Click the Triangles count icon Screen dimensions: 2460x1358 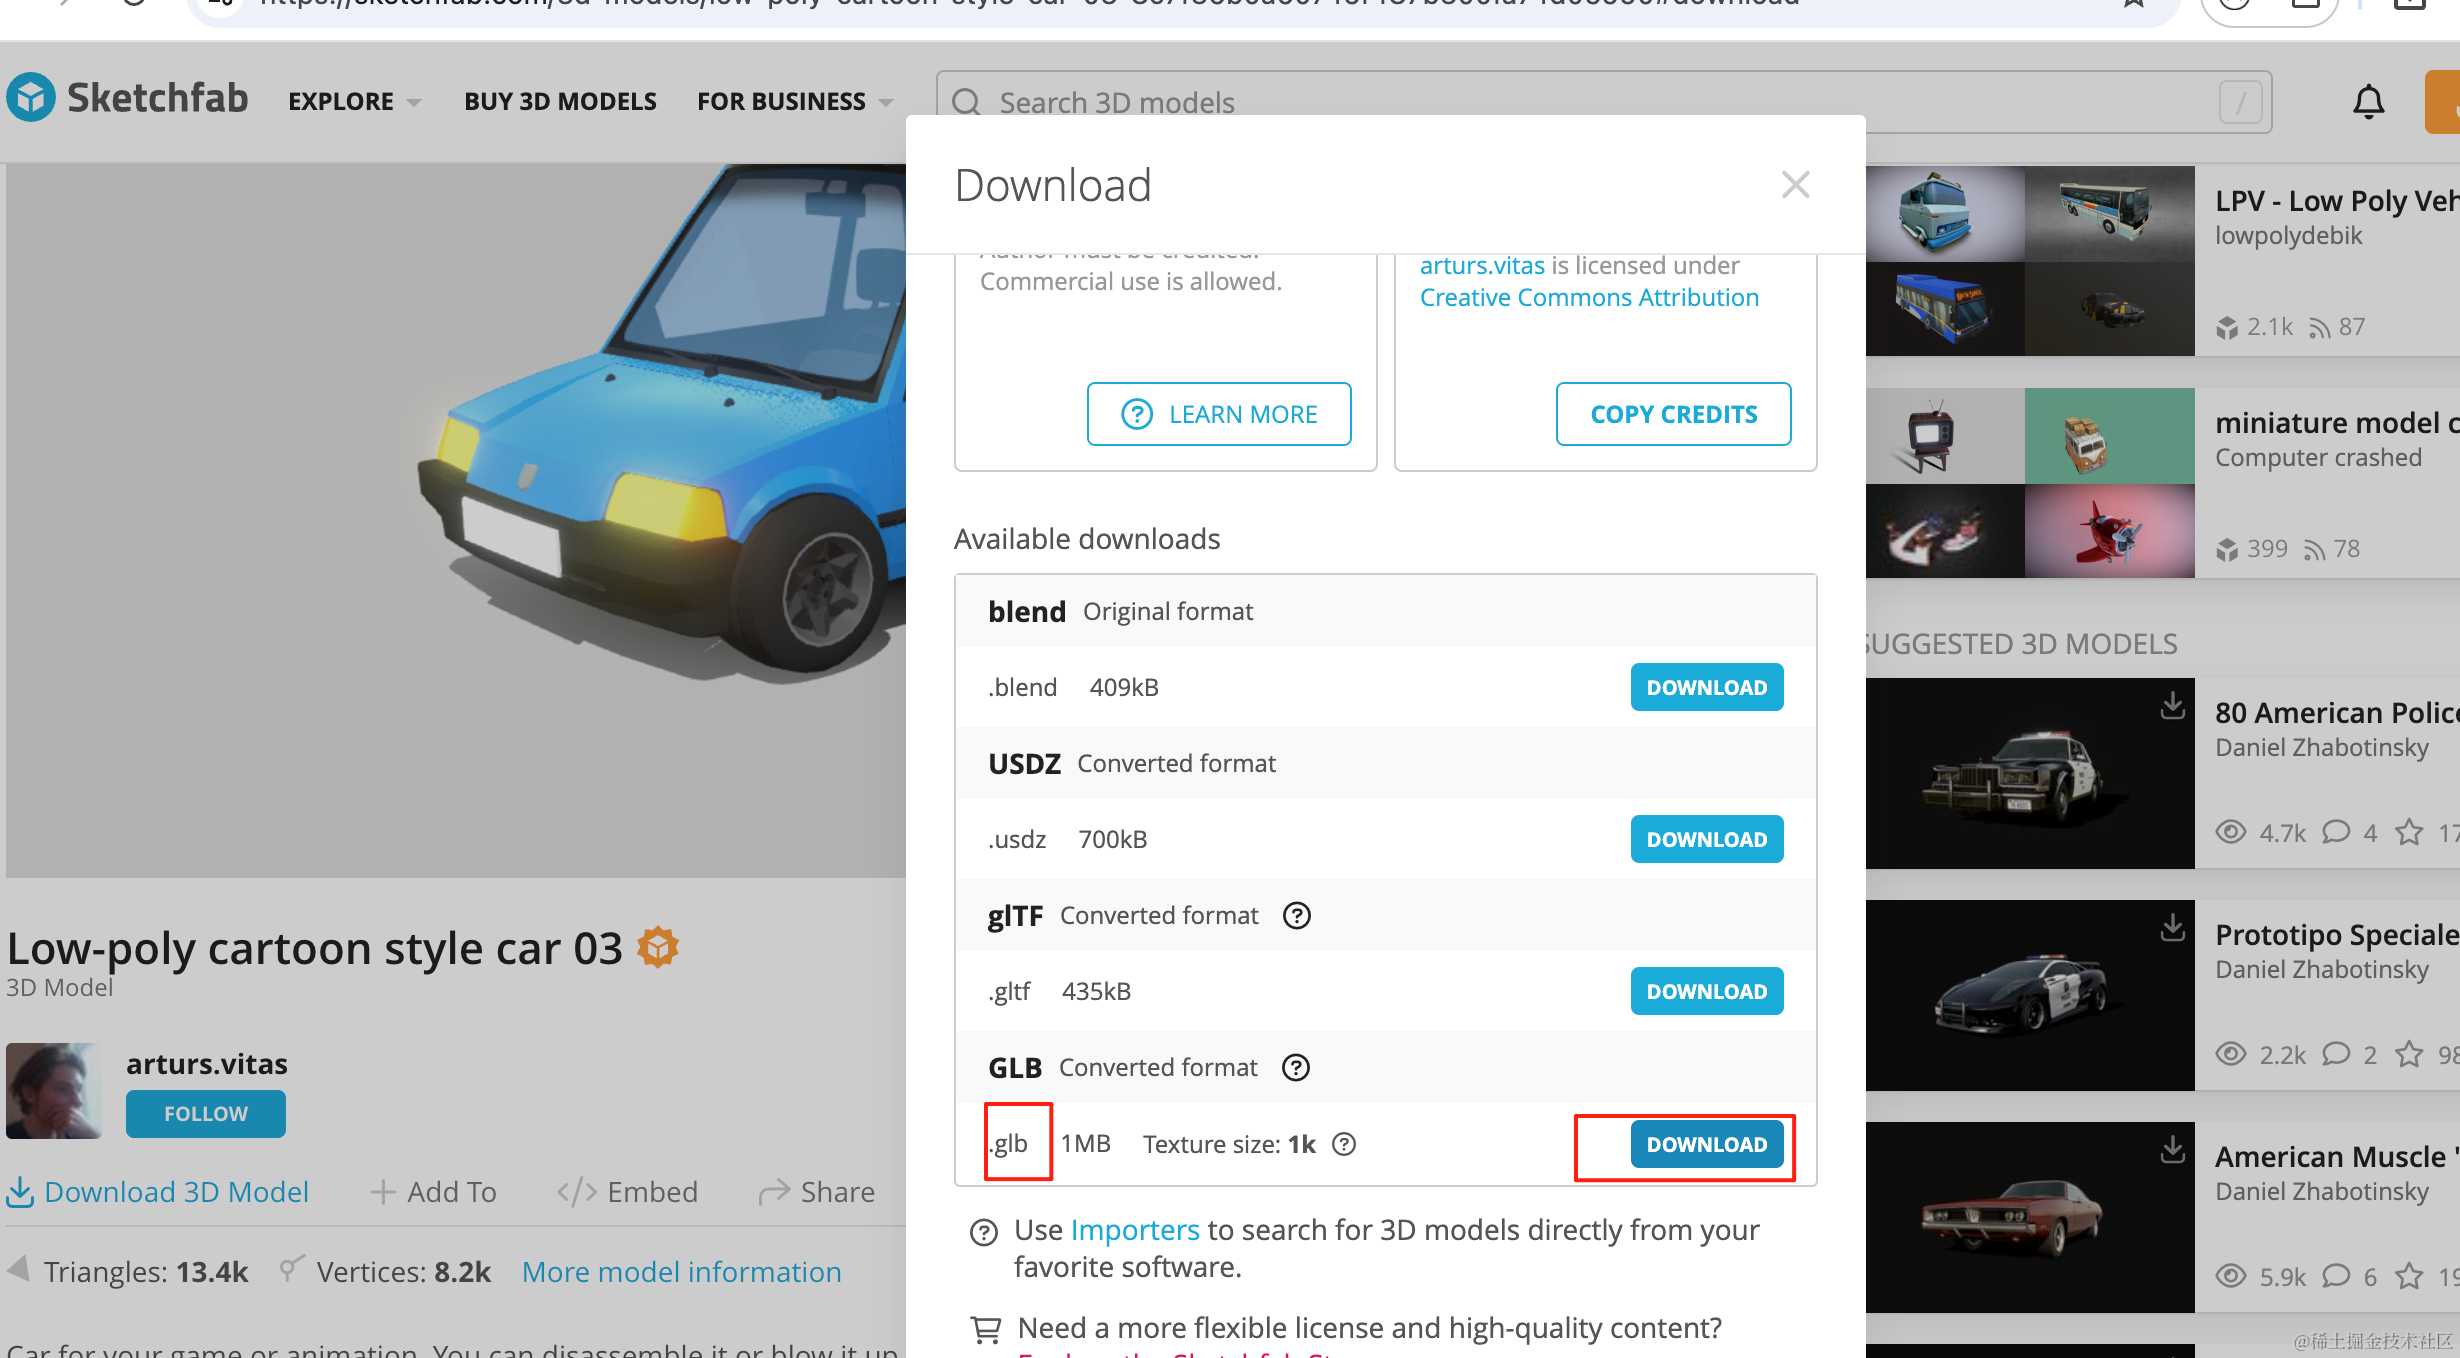[19, 1270]
